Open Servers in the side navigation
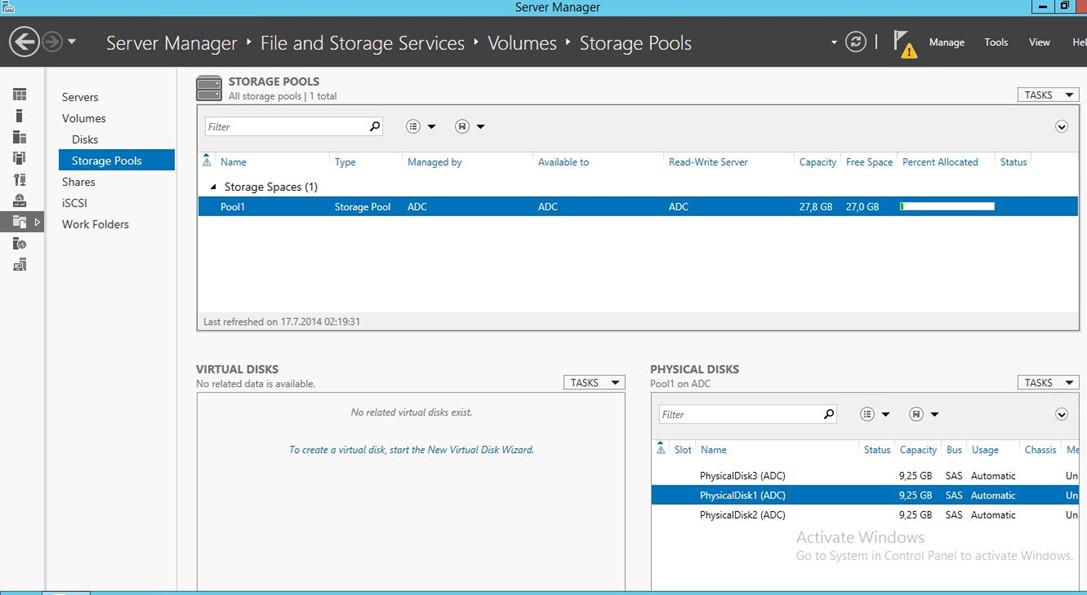The height and width of the screenshot is (595, 1087). (x=80, y=97)
